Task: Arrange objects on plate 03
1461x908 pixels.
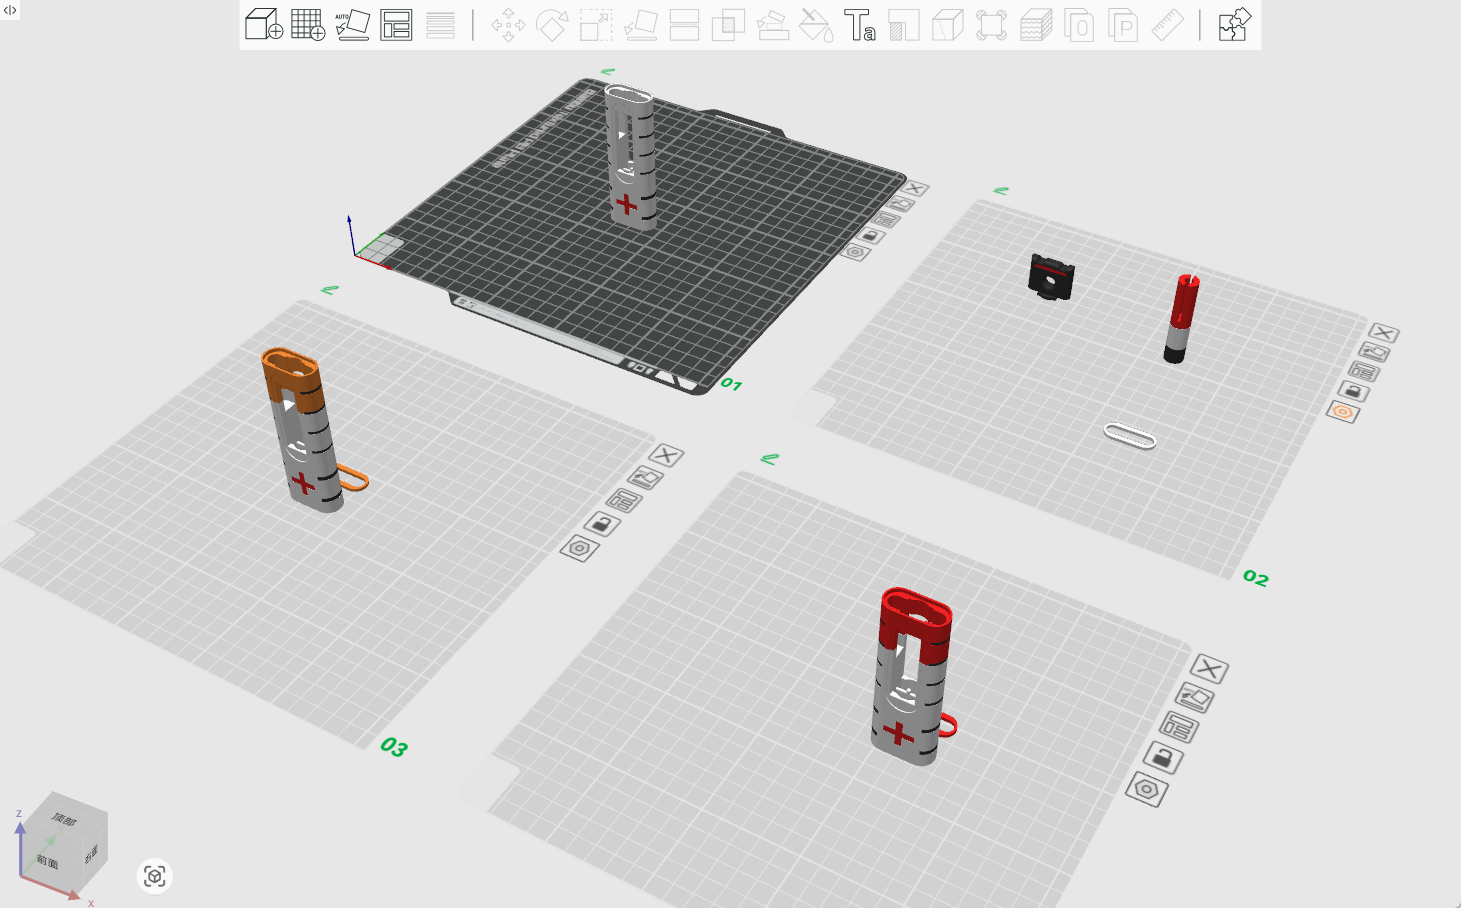Action: 623,500
